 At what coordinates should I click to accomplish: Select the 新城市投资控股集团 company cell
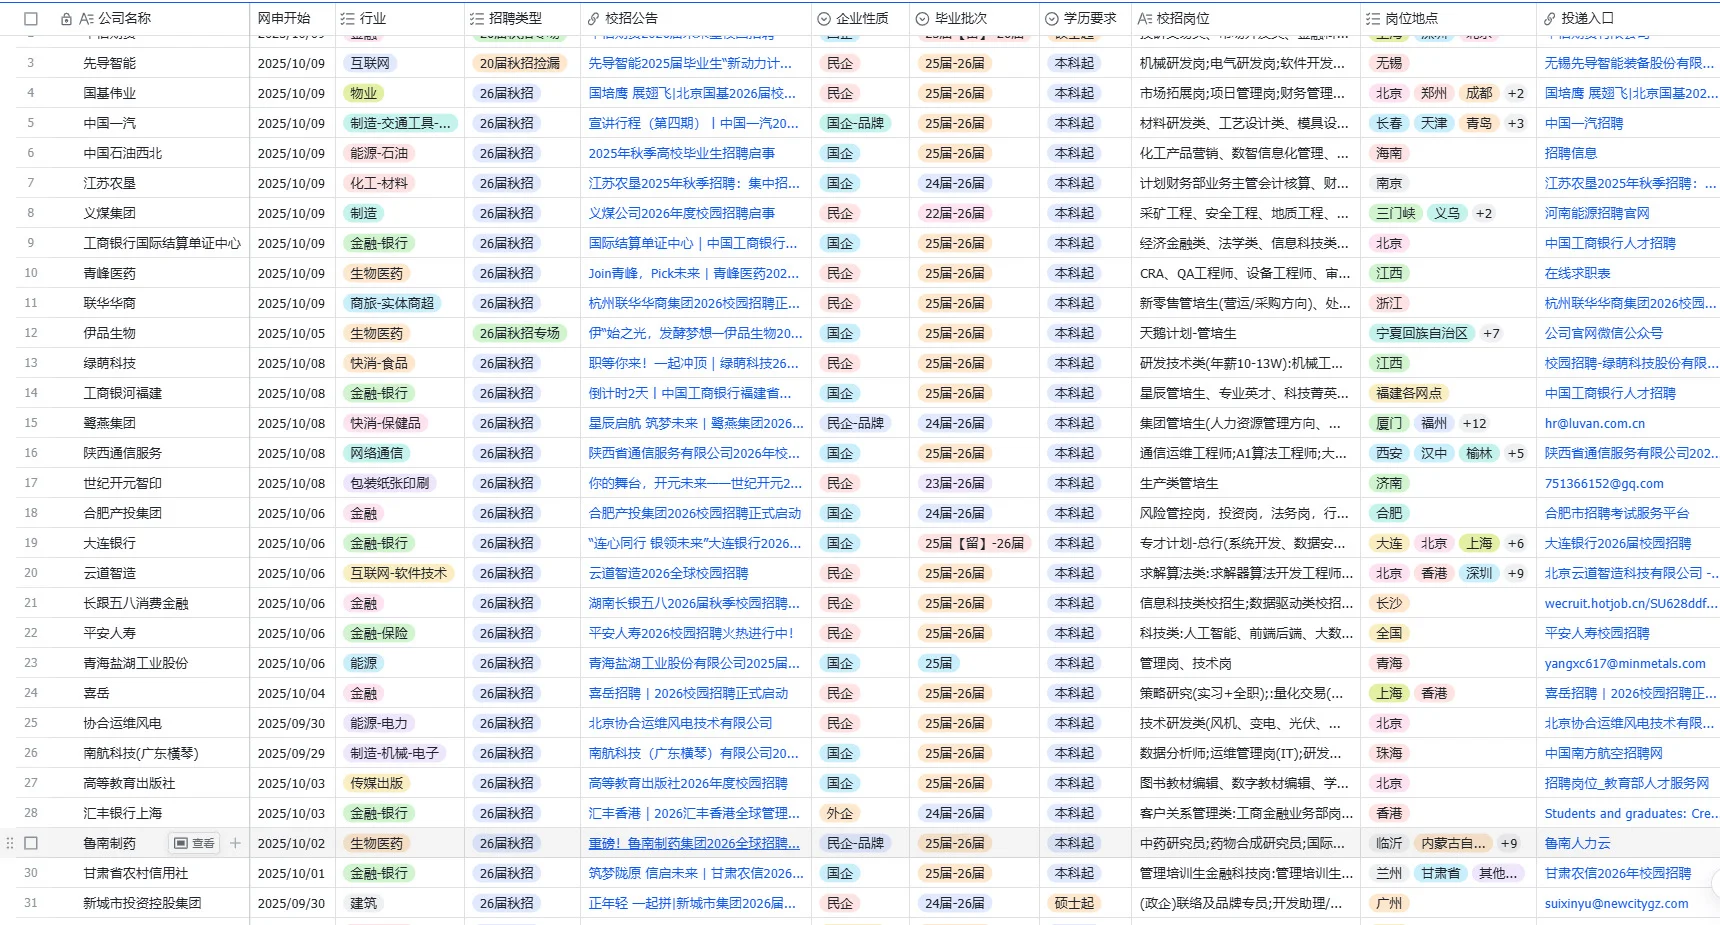(149, 903)
